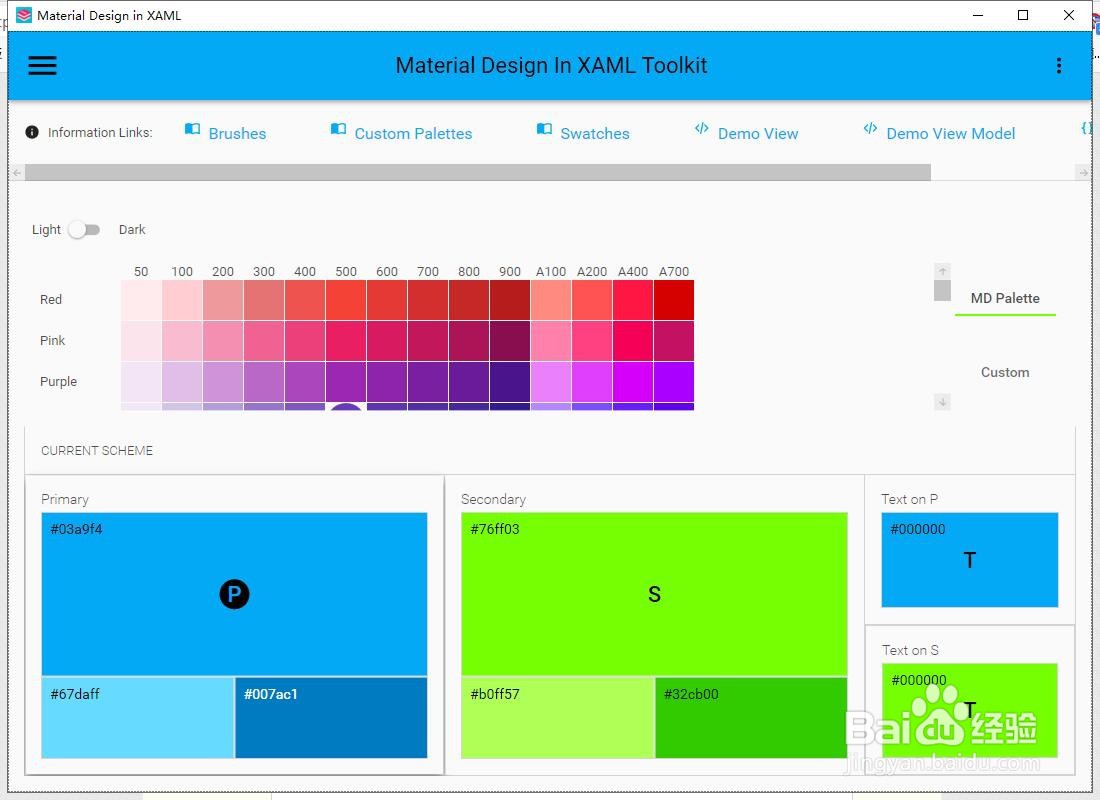Open the Custom Palettes link

(413, 133)
